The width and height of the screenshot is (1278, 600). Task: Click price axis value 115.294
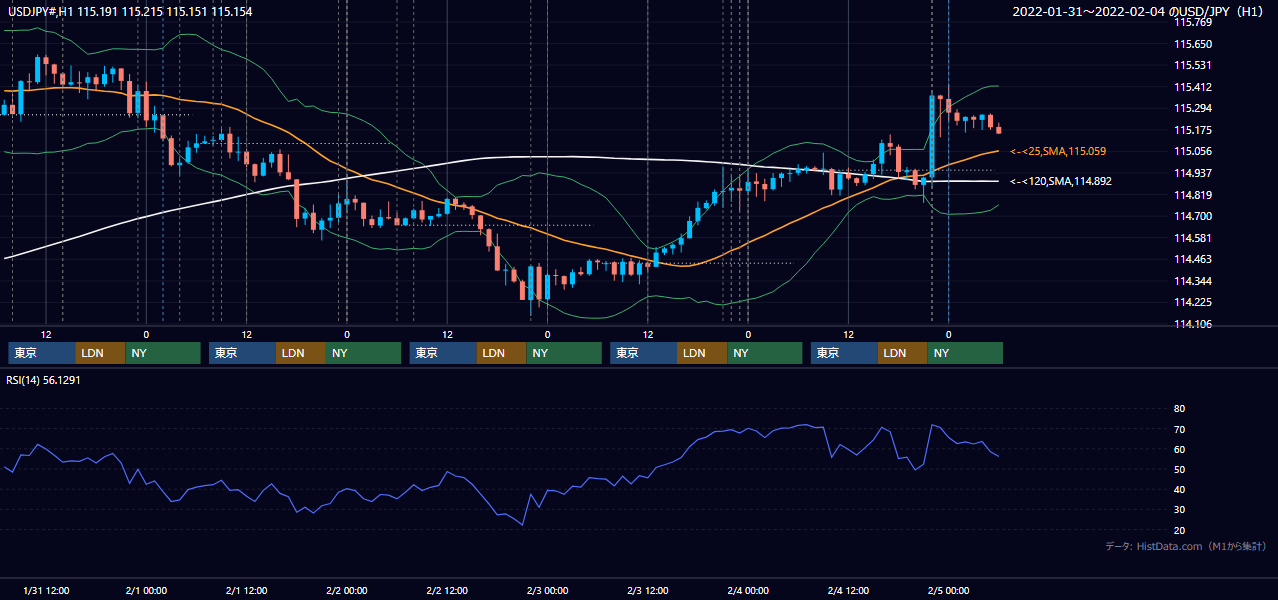[1192, 108]
